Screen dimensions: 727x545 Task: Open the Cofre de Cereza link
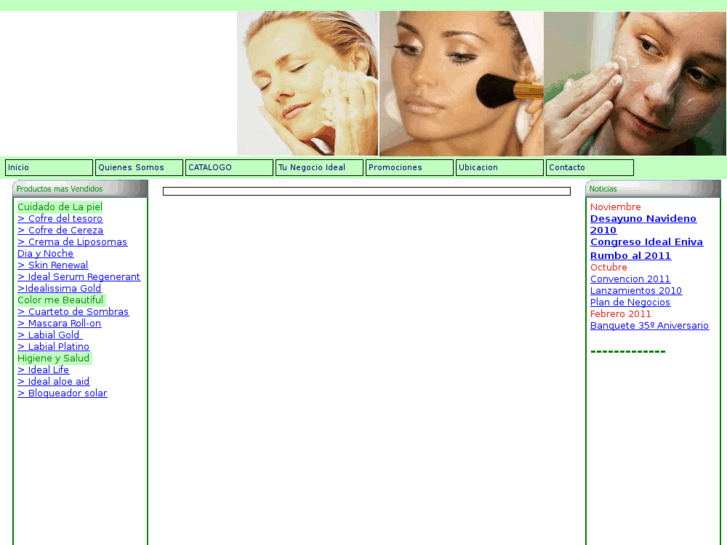(x=60, y=230)
